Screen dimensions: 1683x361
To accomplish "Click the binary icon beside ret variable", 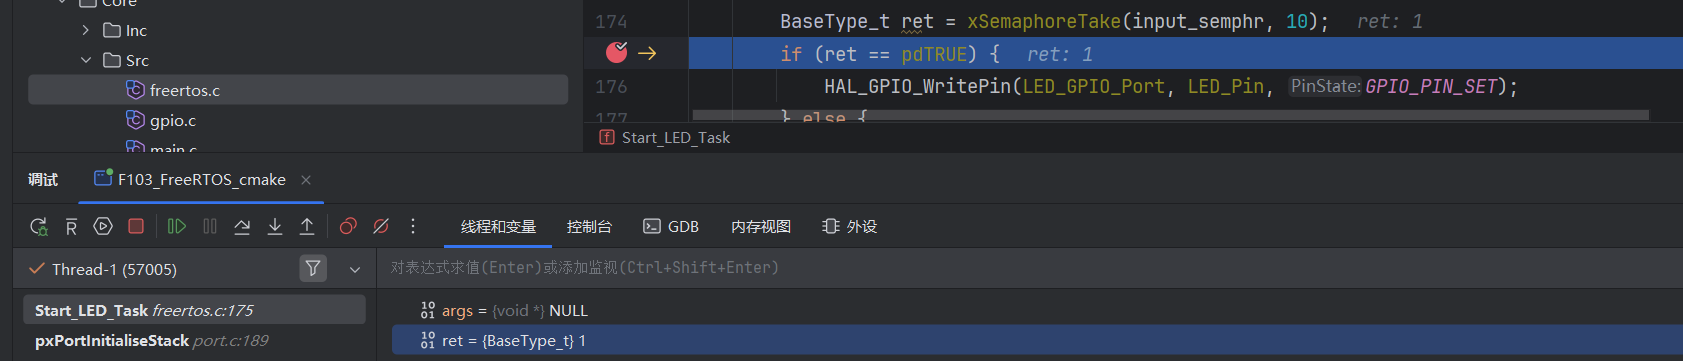I will (428, 341).
